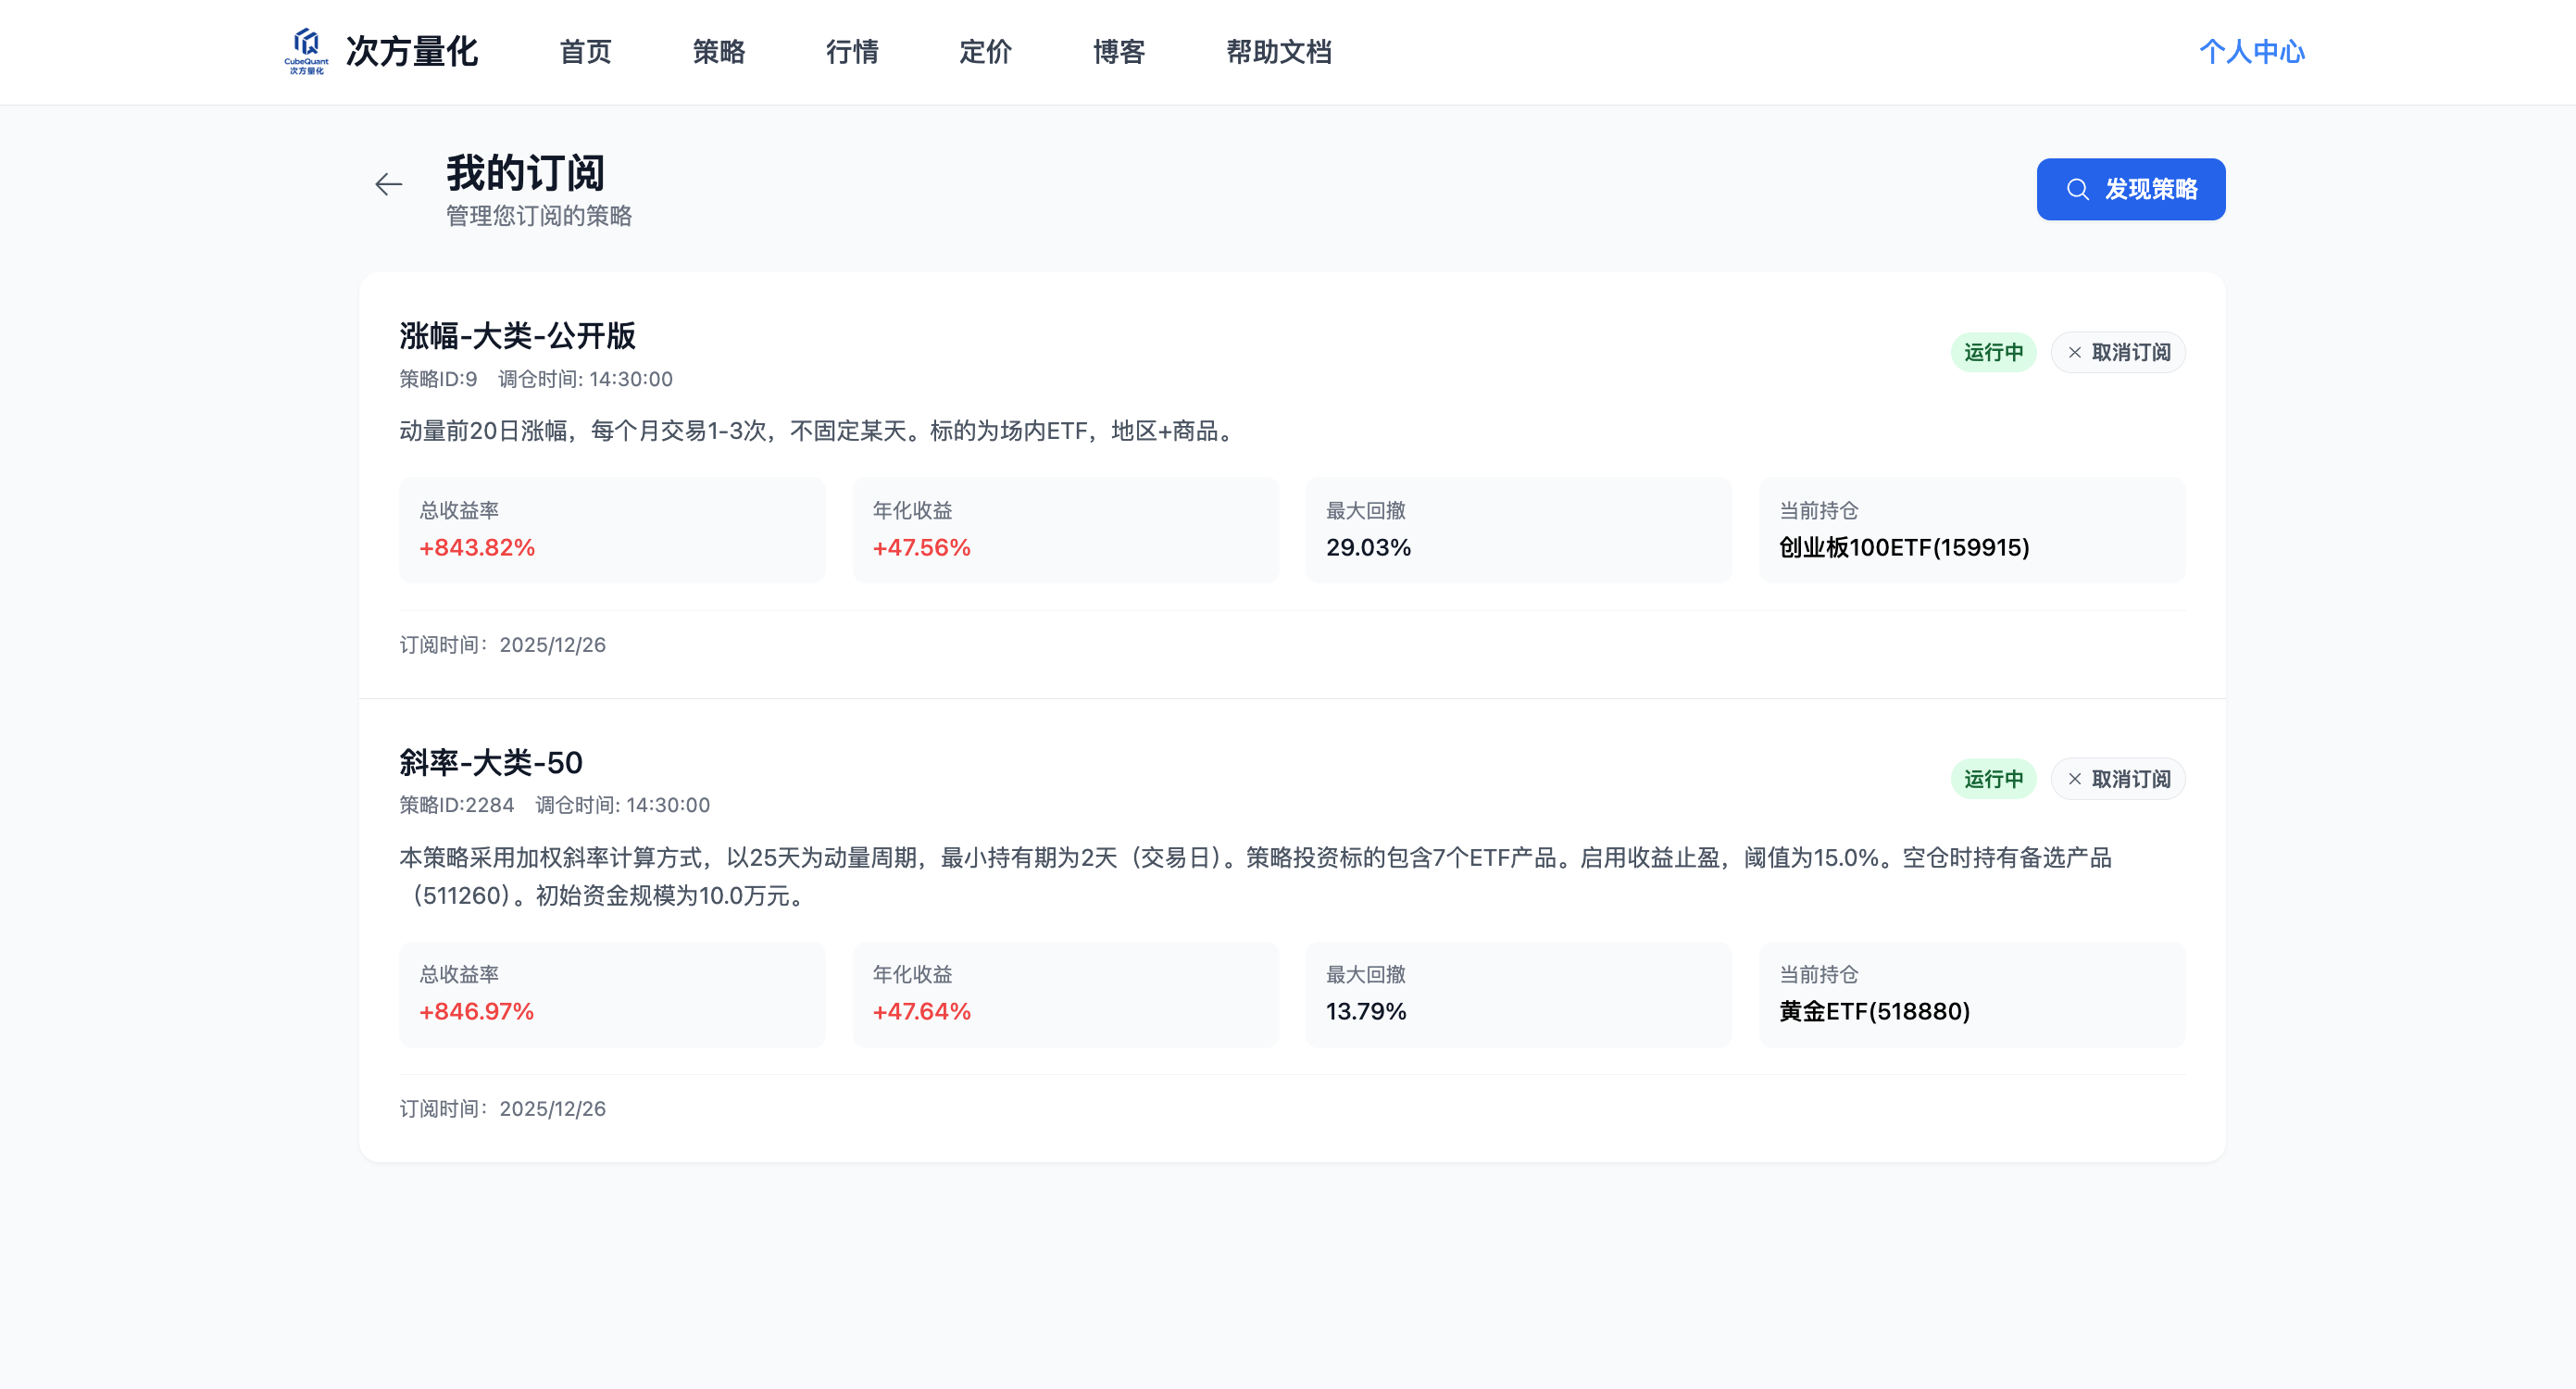Click the X icon on second 取消订阅 button
Image resolution: width=2576 pixels, height=1389 pixels.
click(2073, 778)
